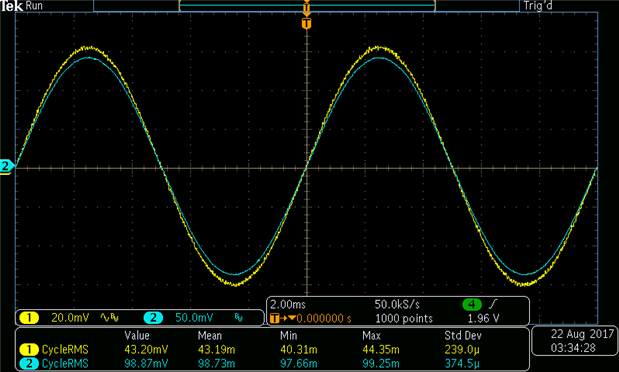The height and width of the screenshot is (372, 619).
Task: Click the rising edge trigger slope icon
Action: 493,304
